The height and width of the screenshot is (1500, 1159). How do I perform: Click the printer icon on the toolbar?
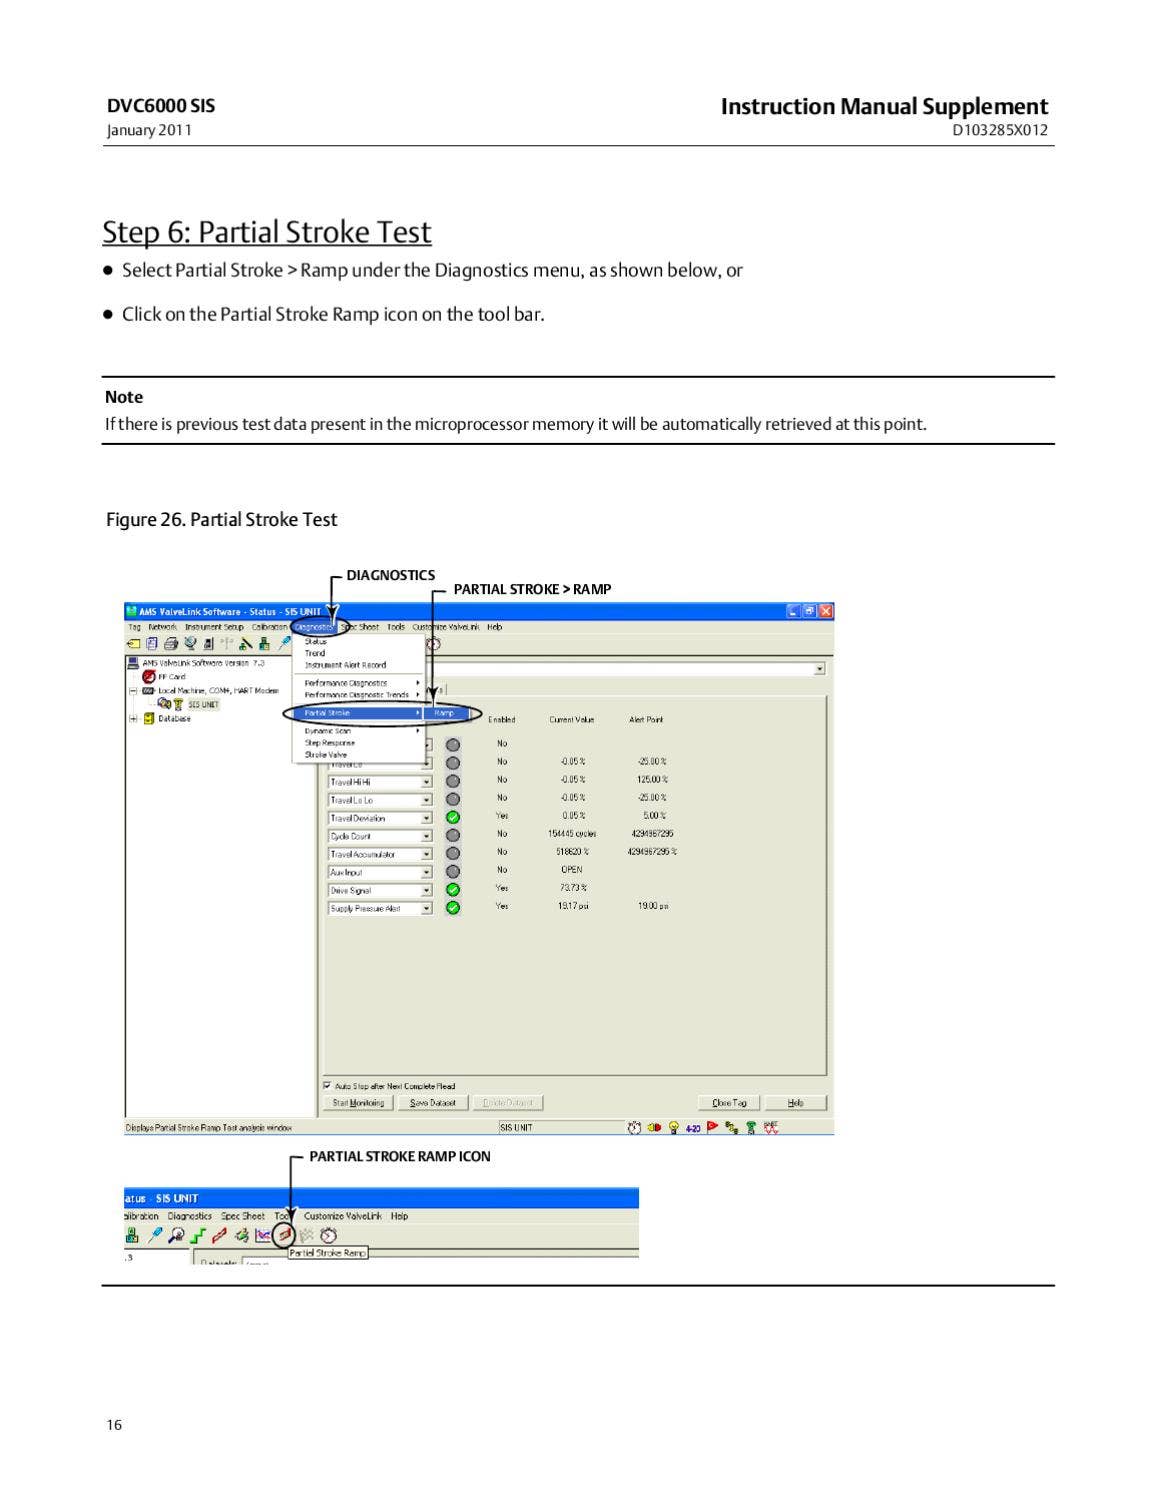pos(169,643)
